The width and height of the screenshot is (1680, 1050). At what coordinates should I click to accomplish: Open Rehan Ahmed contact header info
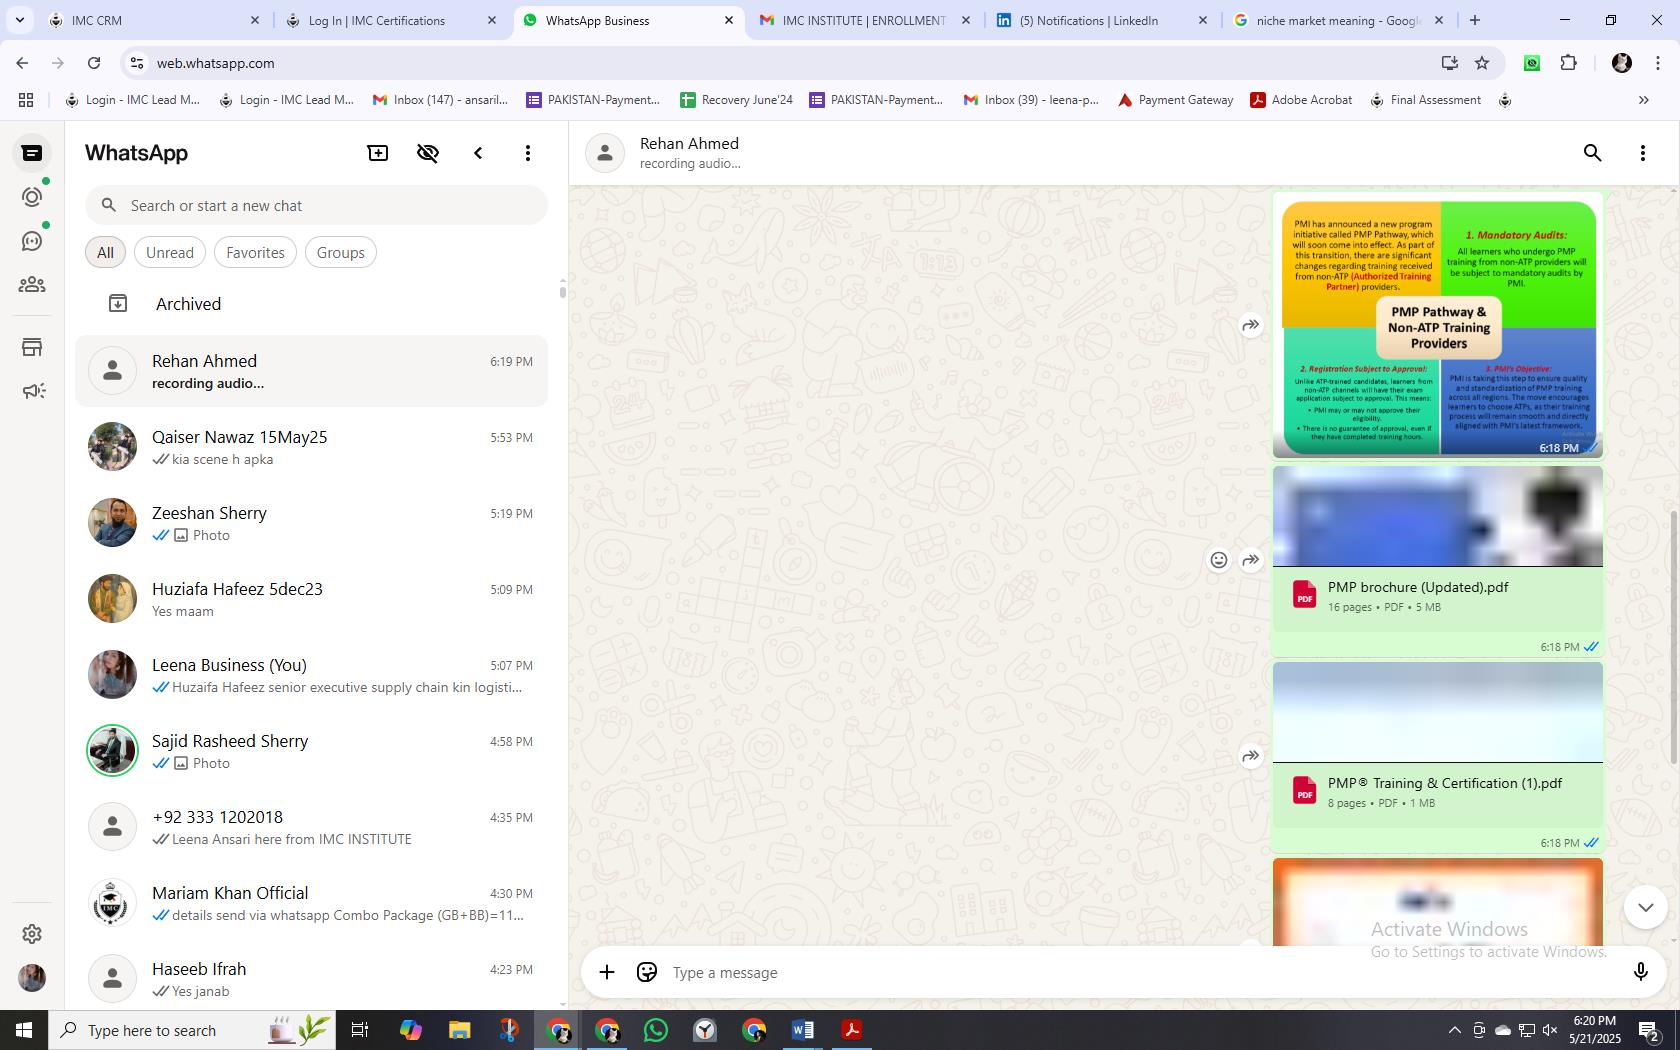click(x=690, y=153)
